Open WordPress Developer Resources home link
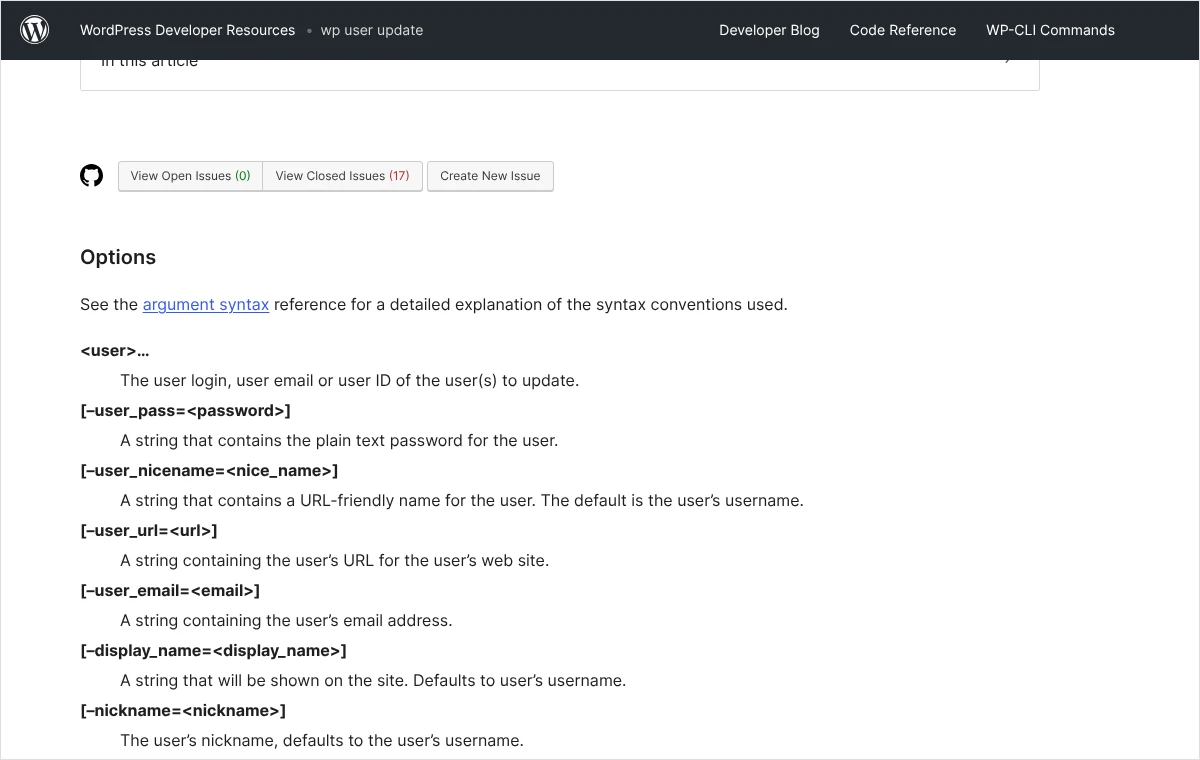1200x760 pixels. pyautogui.click(x=188, y=30)
